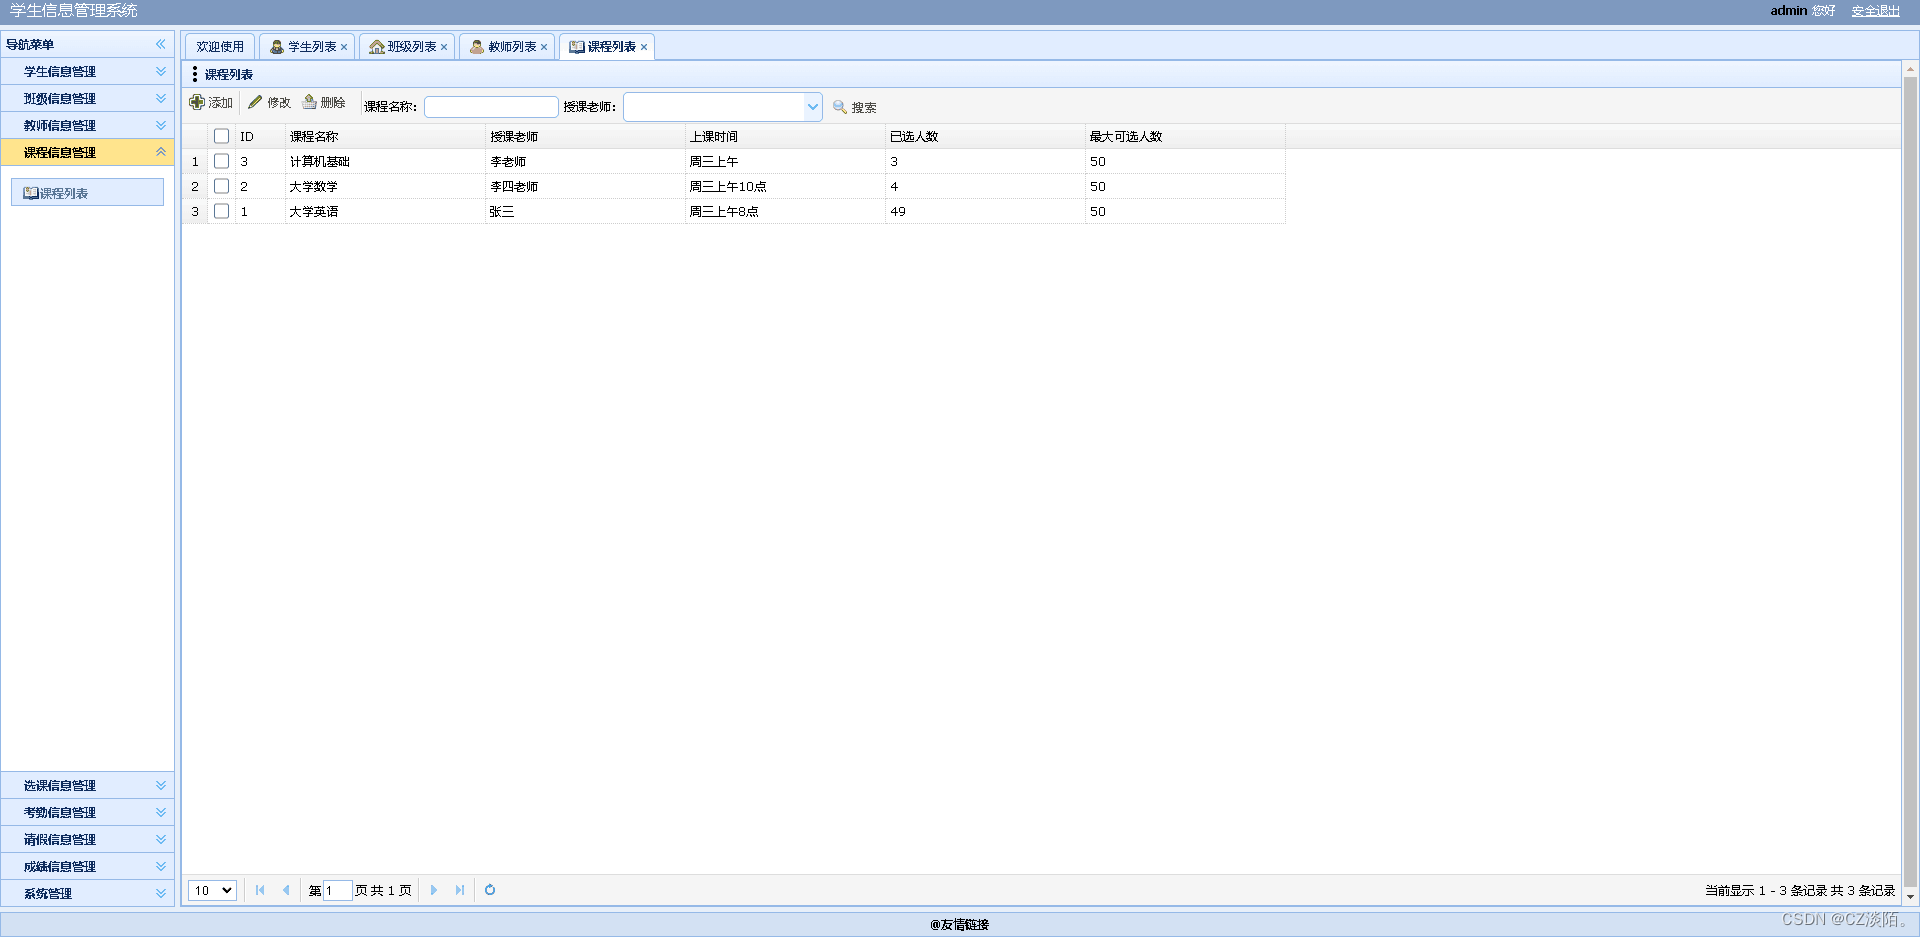Image resolution: width=1920 pixels, height=937 pixels.
Task: Open 课程列表 item in sidebar
Action: [x=87, y=193]
